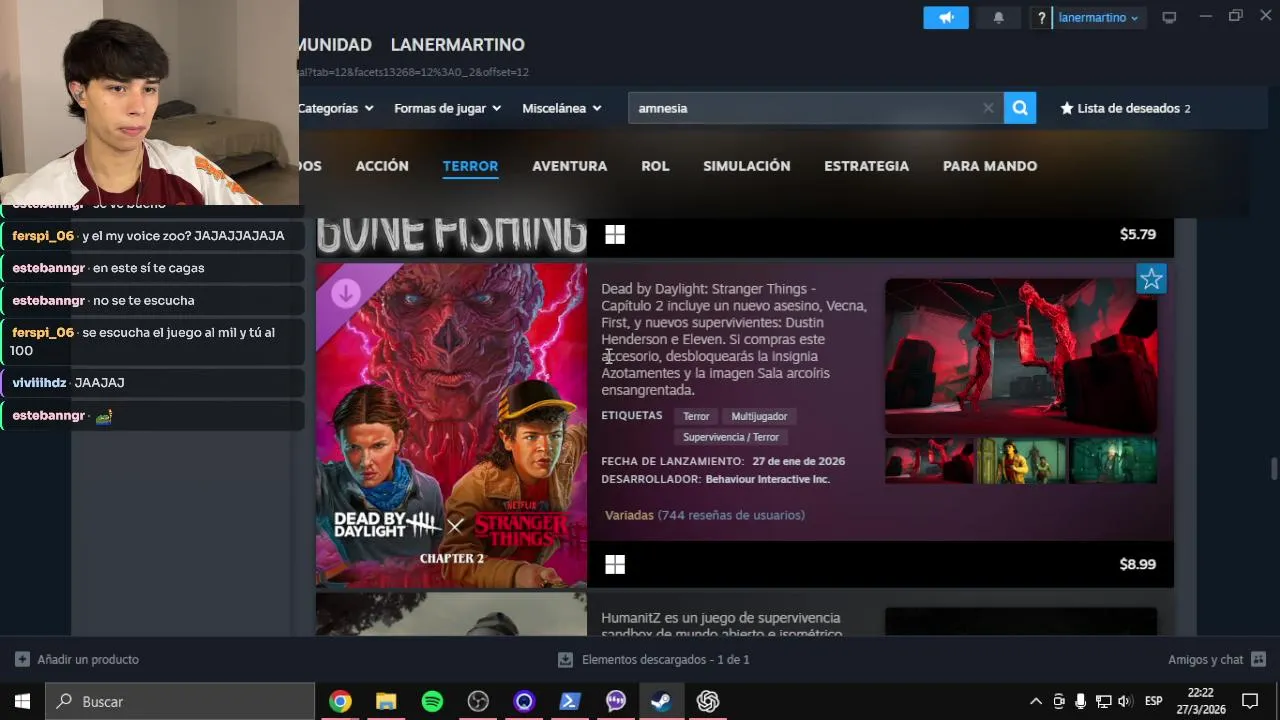Image resolution: width=1280 pixels, height=720 pixels.
Task: Switch to Big Picture mode icon
Action: point(1169,18)
